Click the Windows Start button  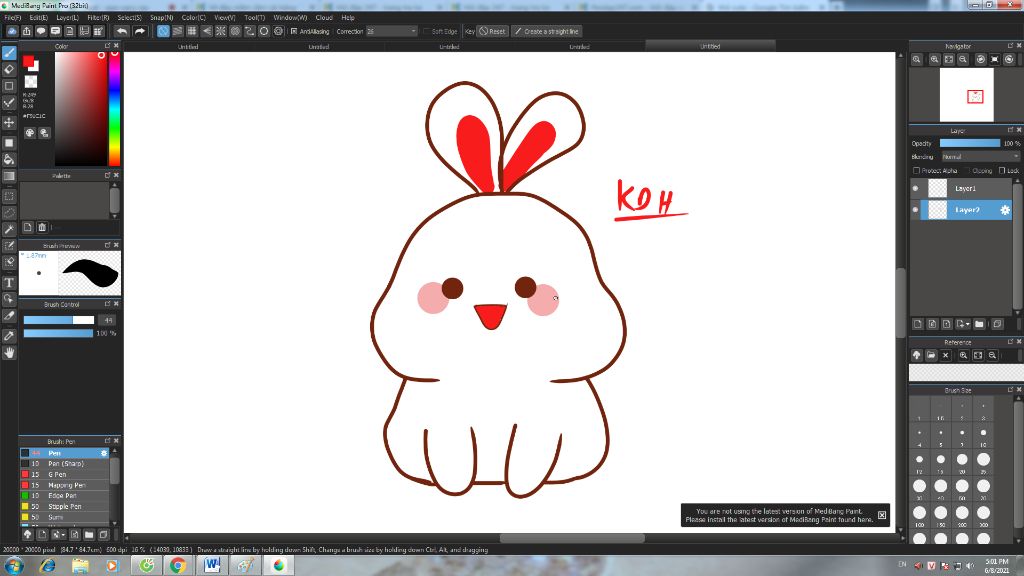(x=14, y=566)
